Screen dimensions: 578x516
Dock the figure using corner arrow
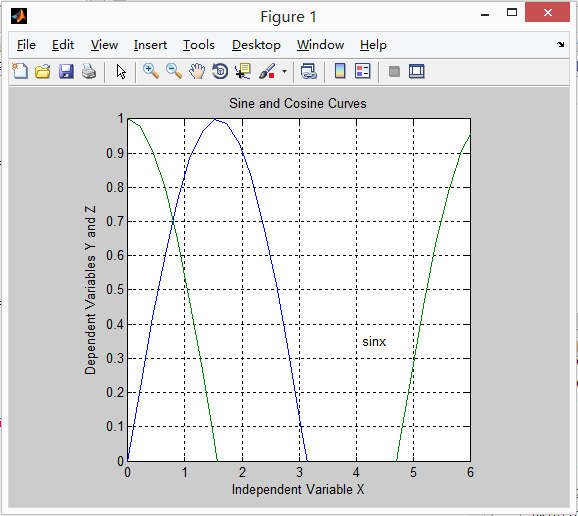[x=560, y=45]
